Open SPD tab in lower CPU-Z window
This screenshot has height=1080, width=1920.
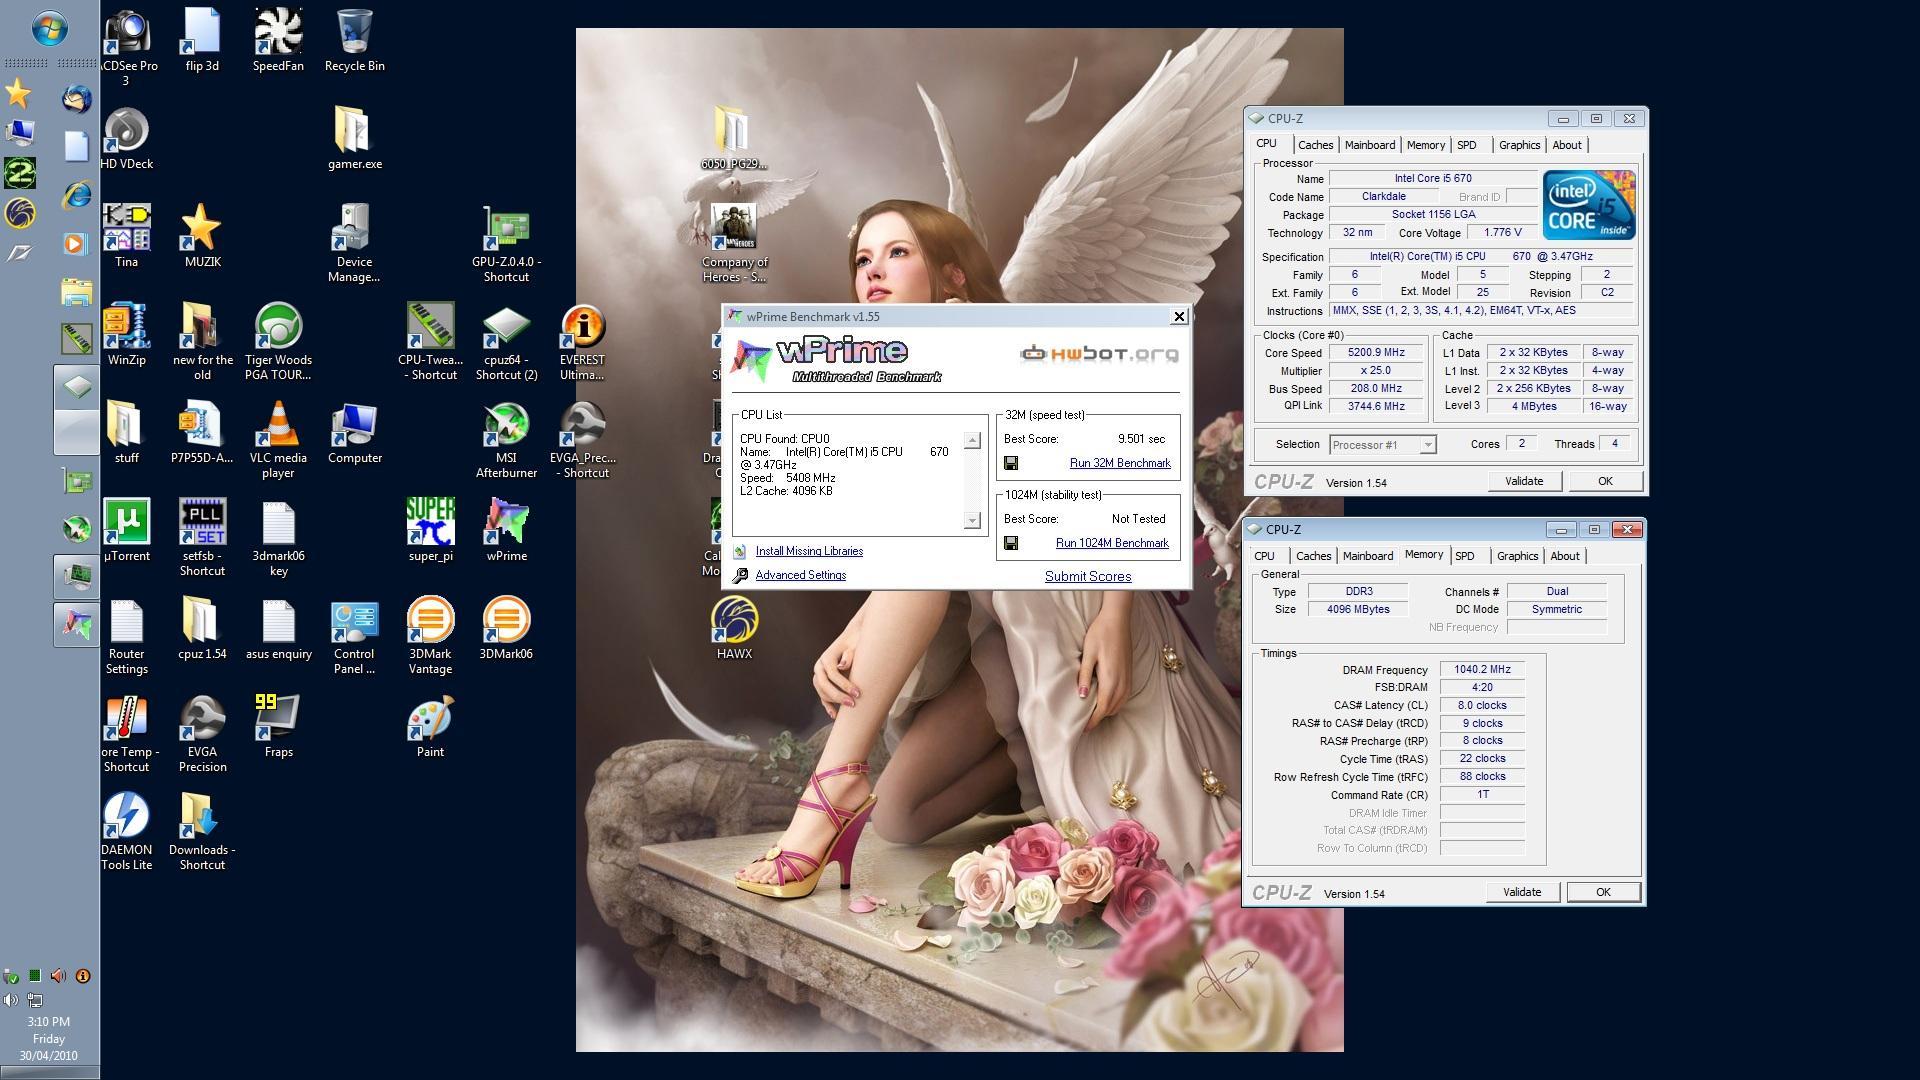1464,556
